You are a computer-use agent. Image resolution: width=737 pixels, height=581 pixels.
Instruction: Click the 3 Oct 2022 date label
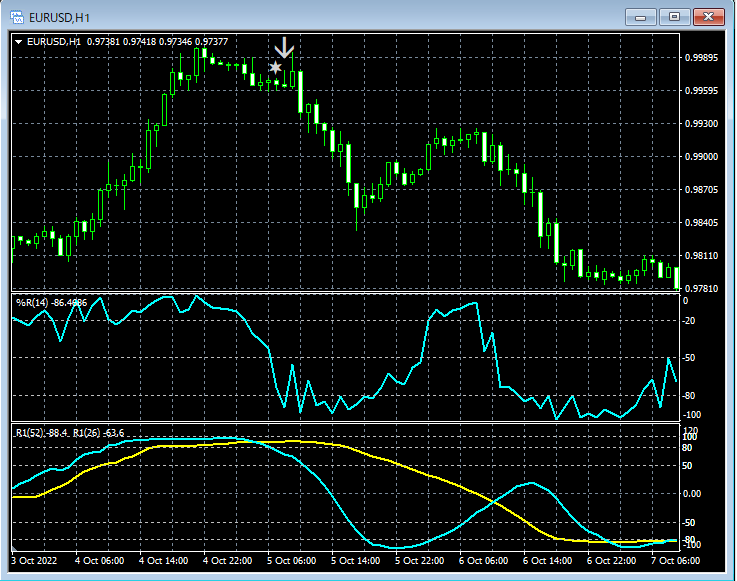pyautogui.click(x=36, y=561)
